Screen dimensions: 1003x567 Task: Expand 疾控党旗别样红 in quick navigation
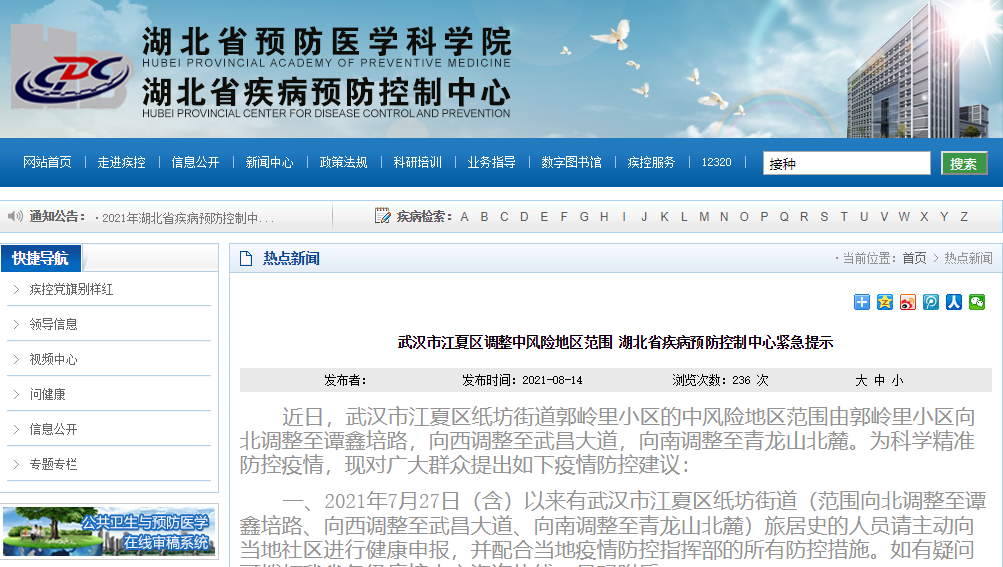70,290
